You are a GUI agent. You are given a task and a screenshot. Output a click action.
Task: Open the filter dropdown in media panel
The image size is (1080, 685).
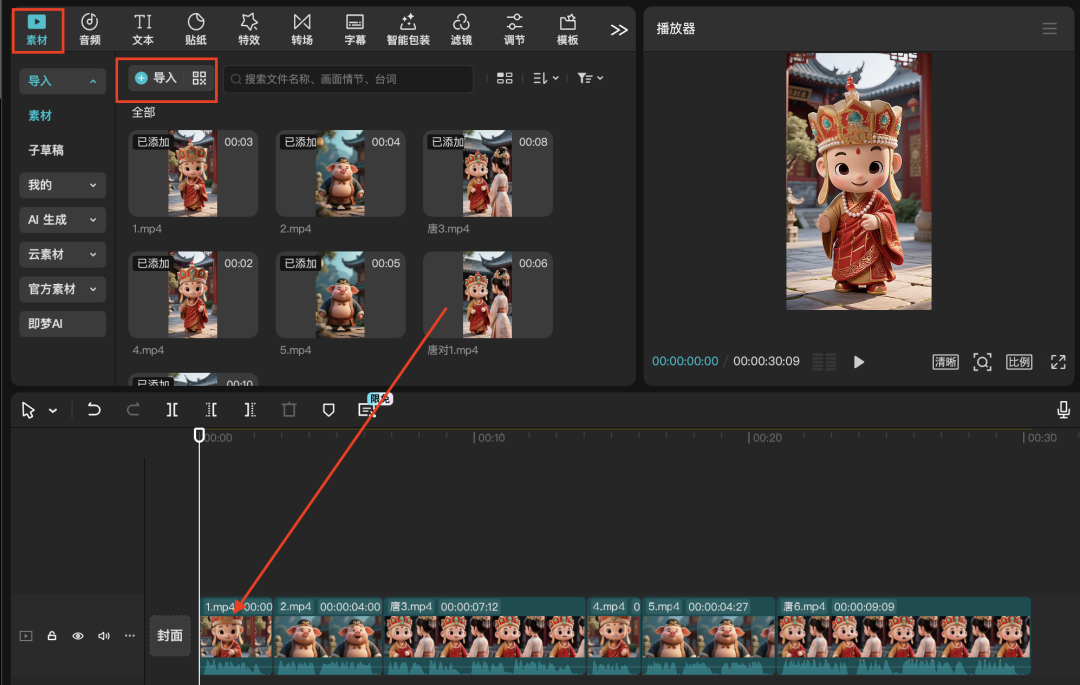[x=590, y=78]
